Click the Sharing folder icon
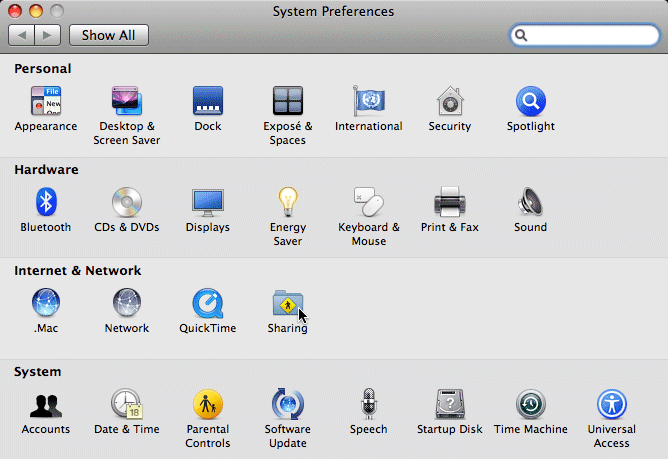Image resolution: width=668 pixels, height=459 pixels. (x=288, y=304)
